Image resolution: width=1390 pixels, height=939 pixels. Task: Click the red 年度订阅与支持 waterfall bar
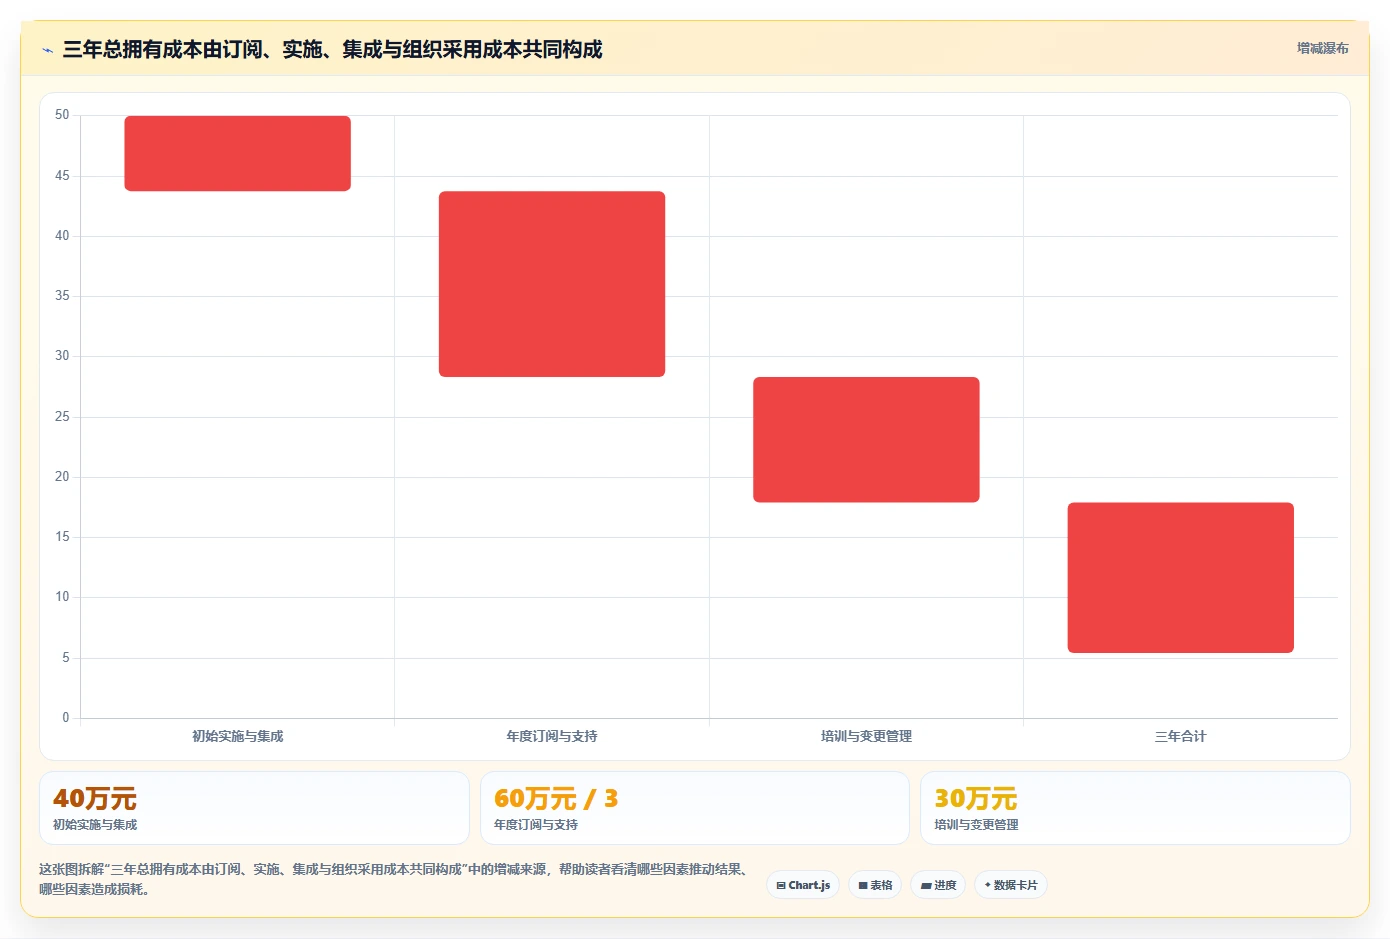point(552,284)
